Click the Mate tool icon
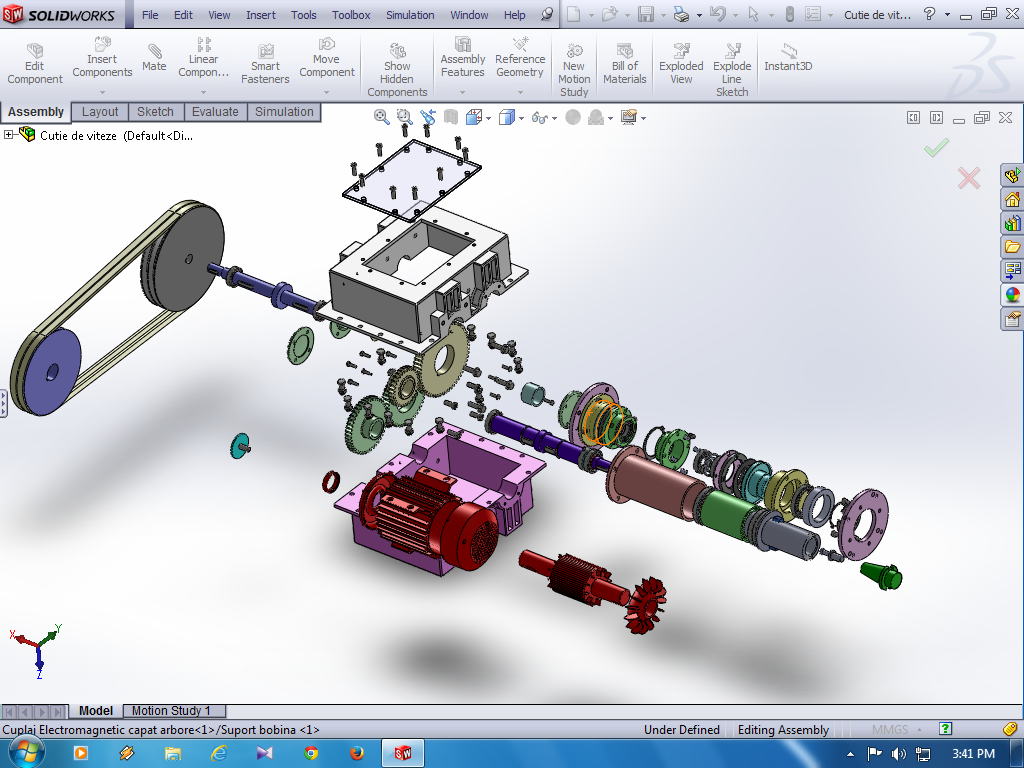The image size is (1024, 768). [x=154, y=57]
